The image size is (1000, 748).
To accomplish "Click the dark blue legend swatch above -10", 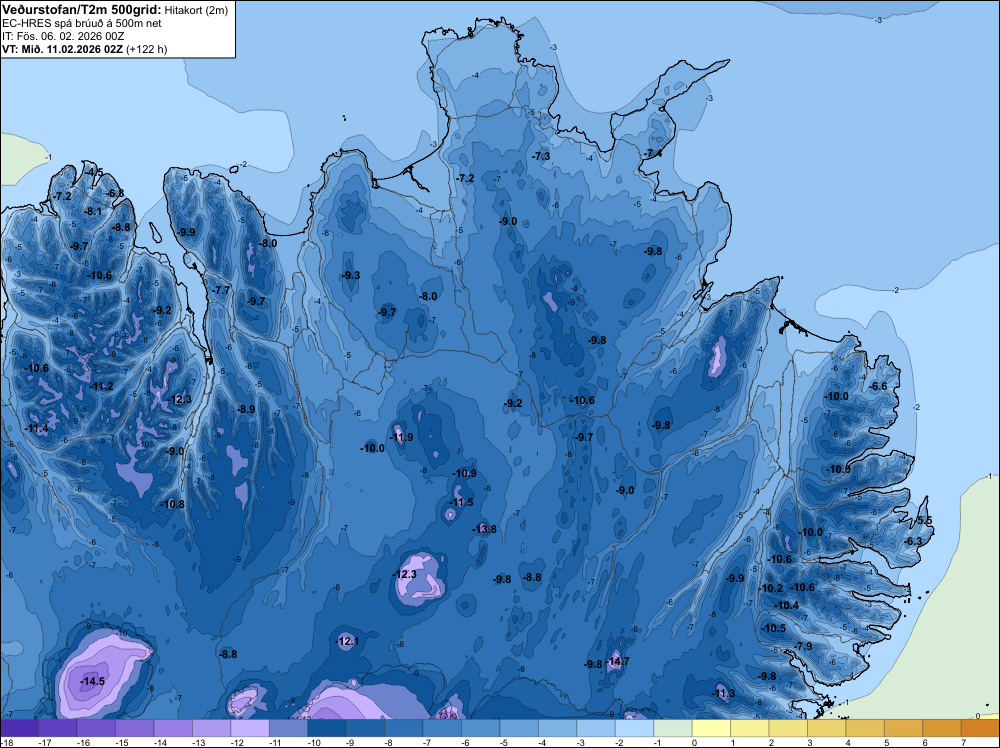I will click(327, 728).
